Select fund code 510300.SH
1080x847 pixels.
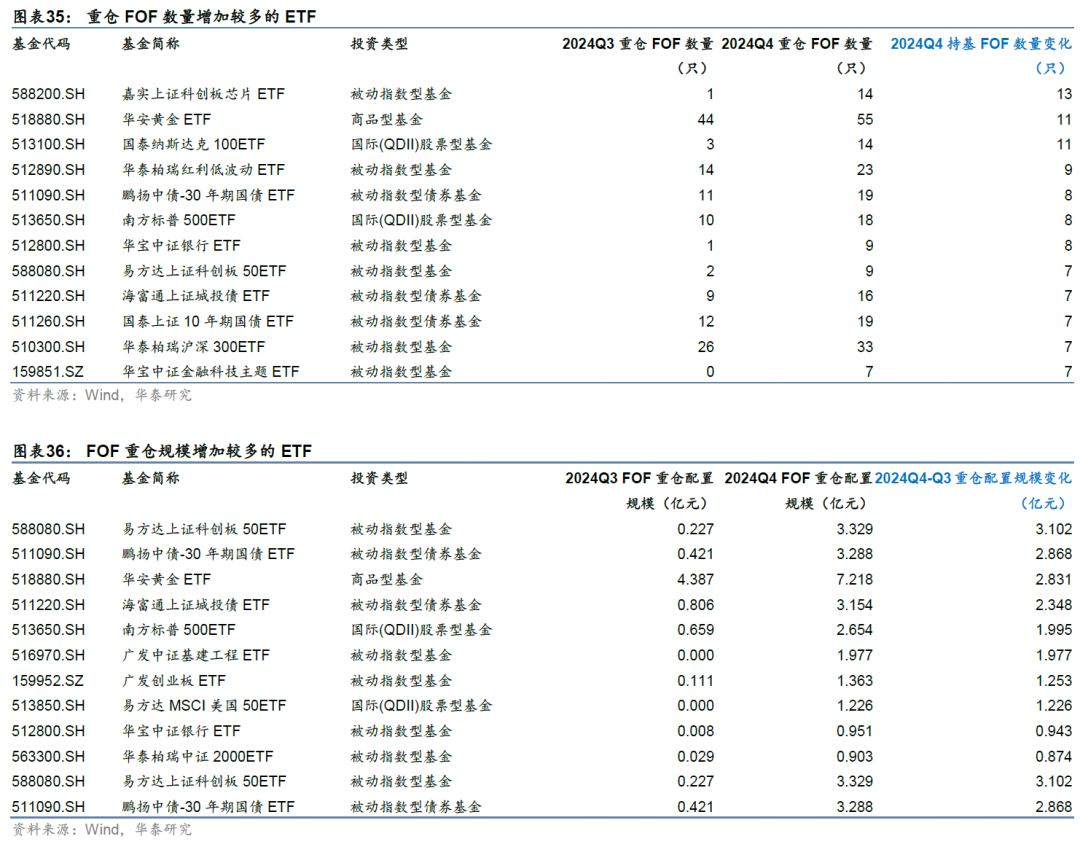coord(48,347)
